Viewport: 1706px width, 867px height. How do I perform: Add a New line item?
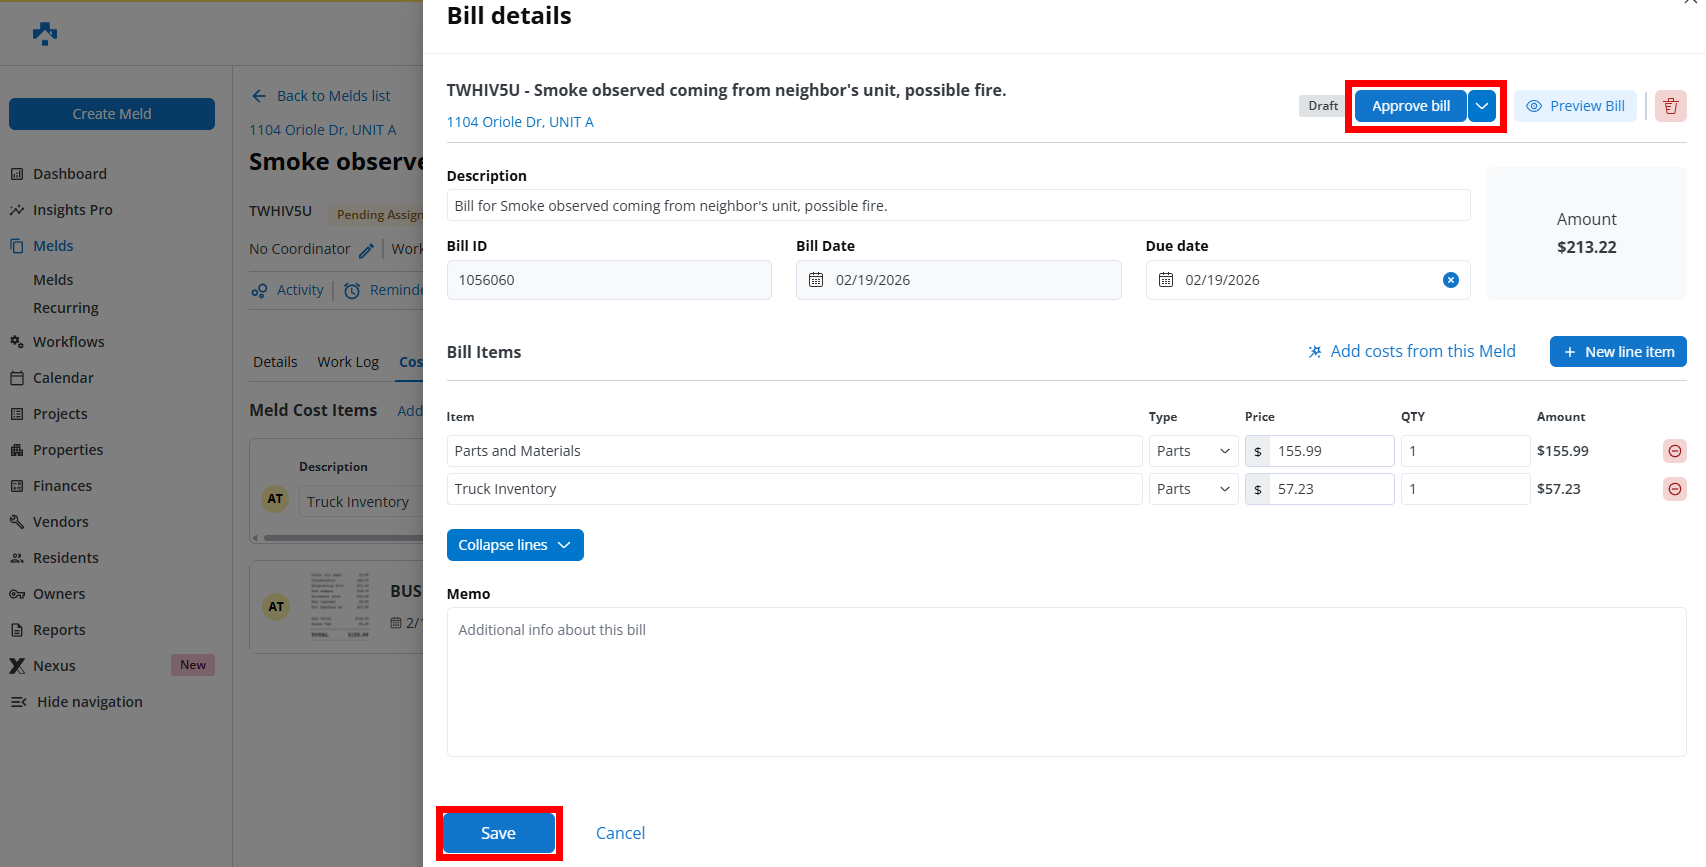click(1617, 352)
